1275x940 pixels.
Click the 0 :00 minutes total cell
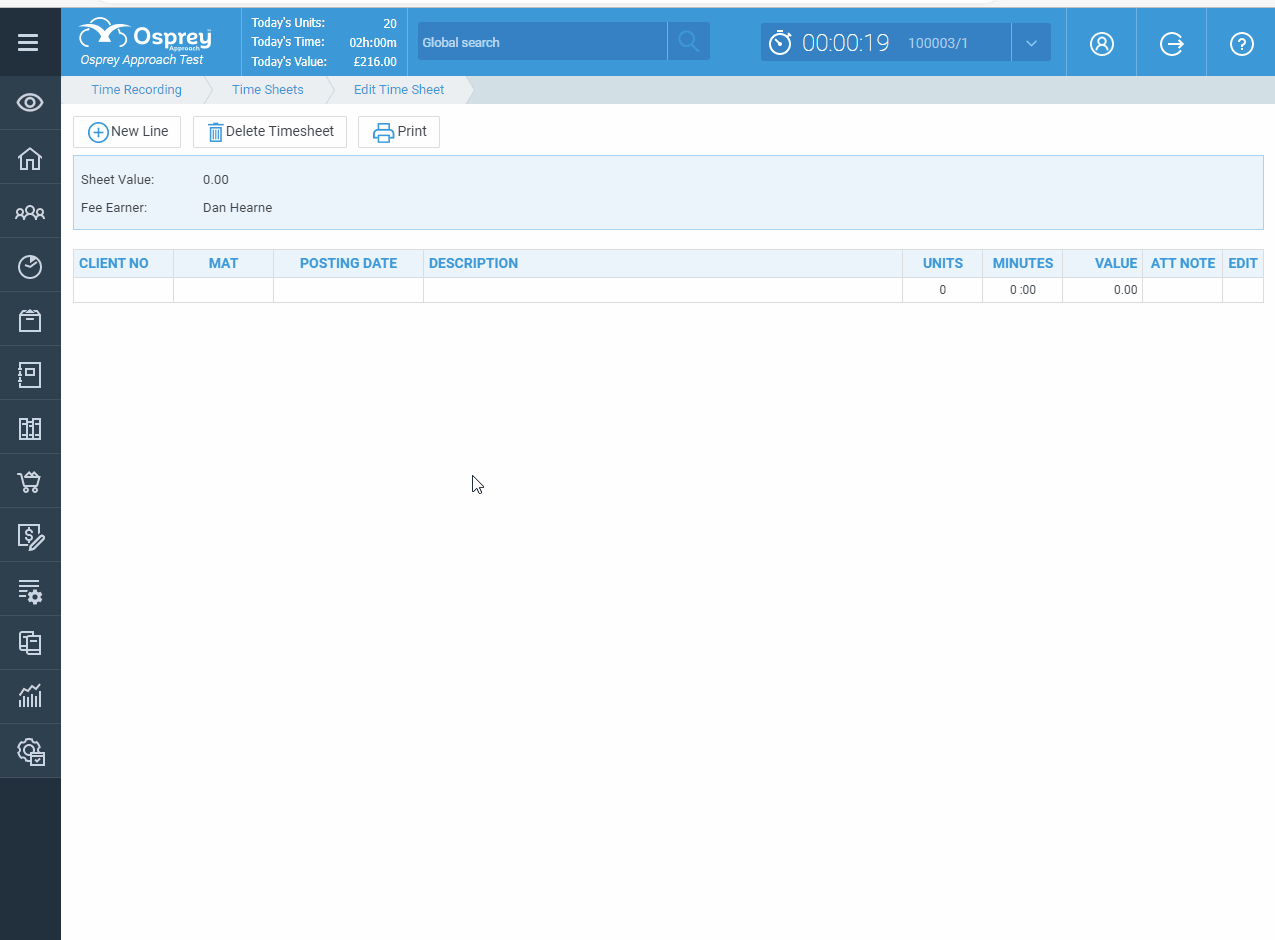pos(1023,290)
